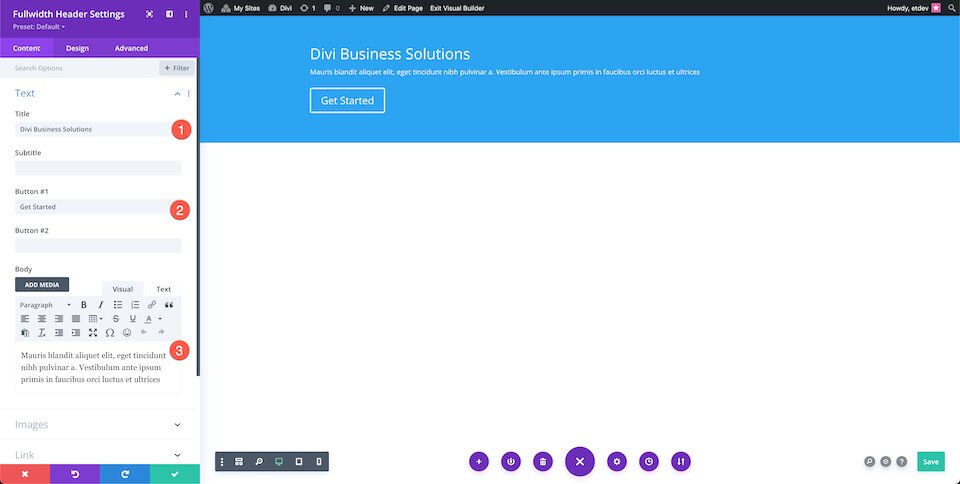This screenshot has height=484, width=960.
Task: Insert a special character with Omega icon
Action: pos(110,333)
